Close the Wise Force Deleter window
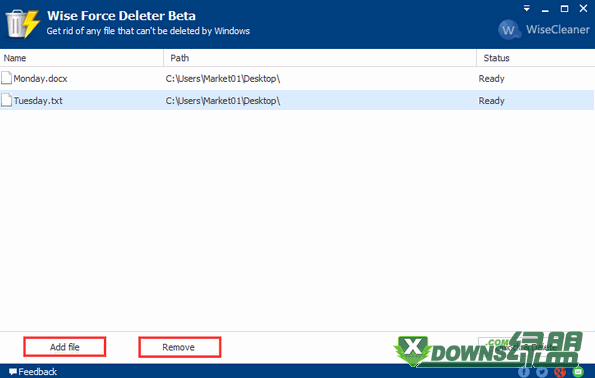595x378 pixels. (583, 8)
